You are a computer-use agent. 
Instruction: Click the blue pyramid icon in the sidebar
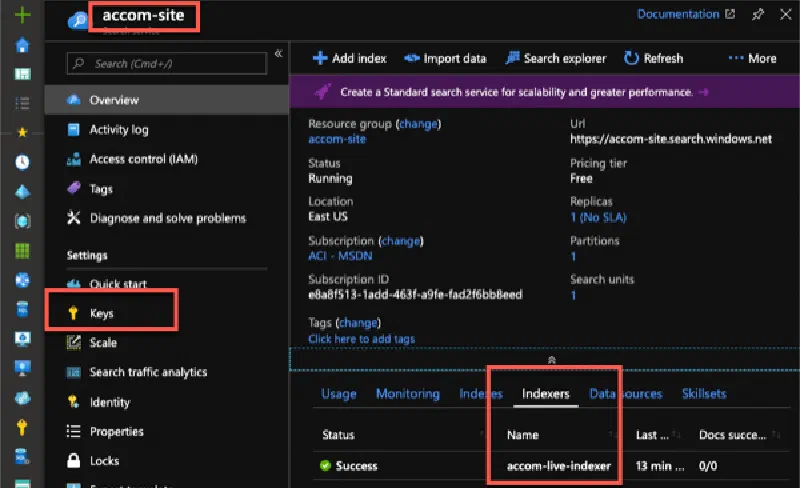point(22,192)
